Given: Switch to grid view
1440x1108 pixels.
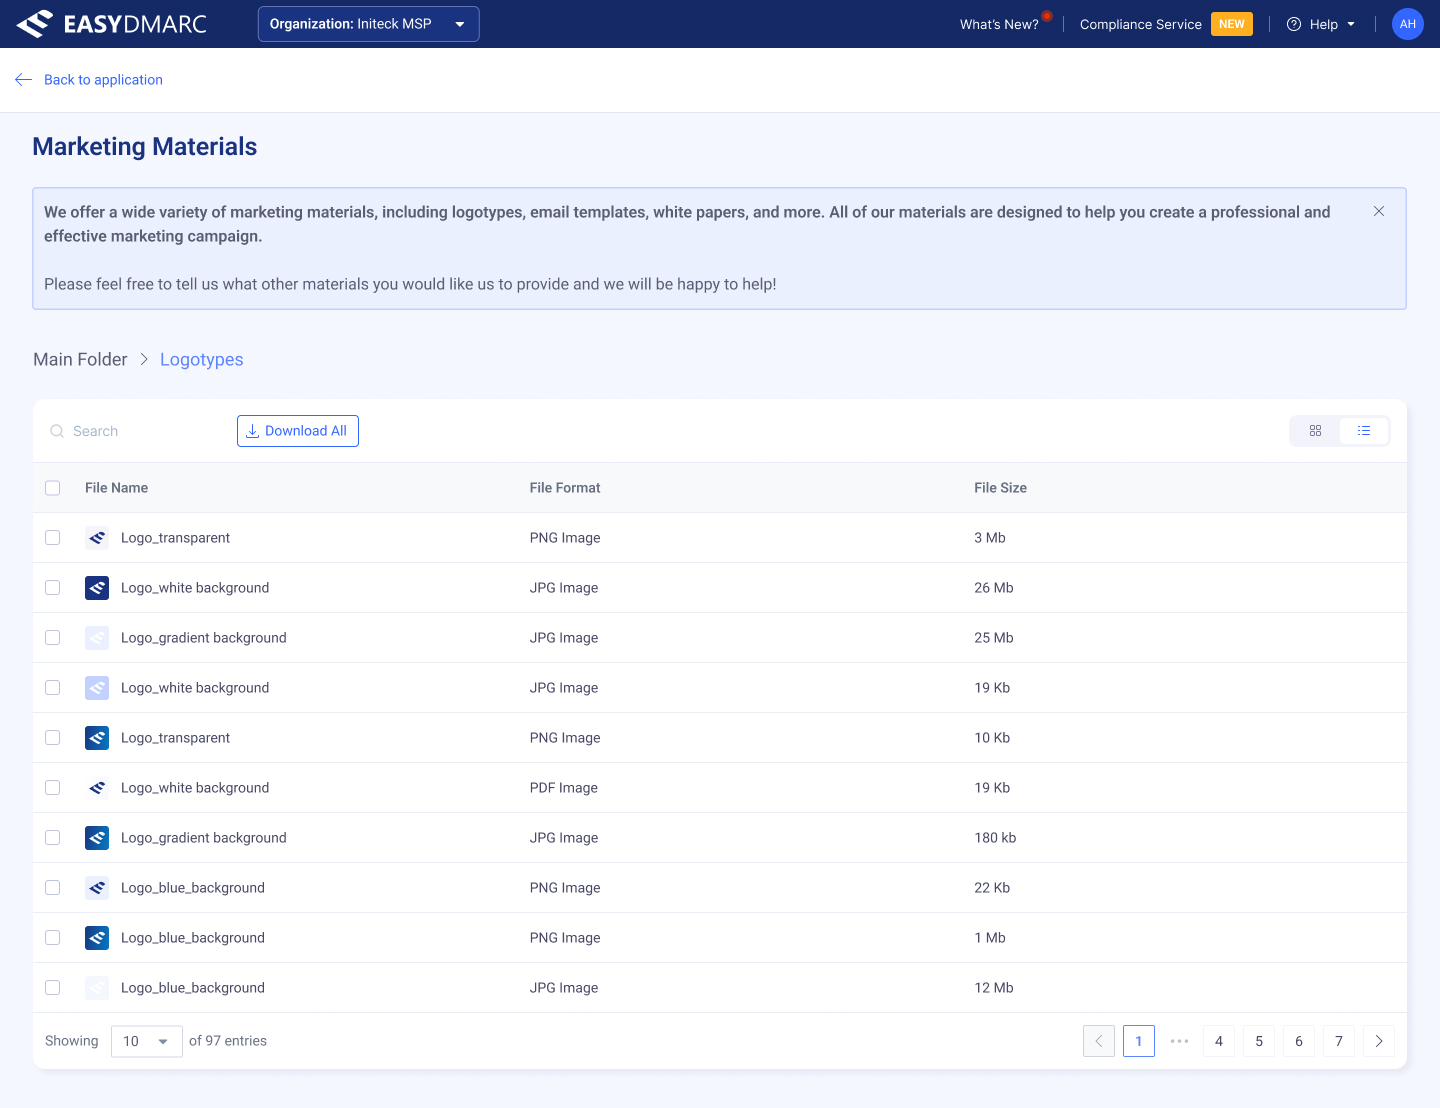Looking at the screenshot, I should [1315, 431].
